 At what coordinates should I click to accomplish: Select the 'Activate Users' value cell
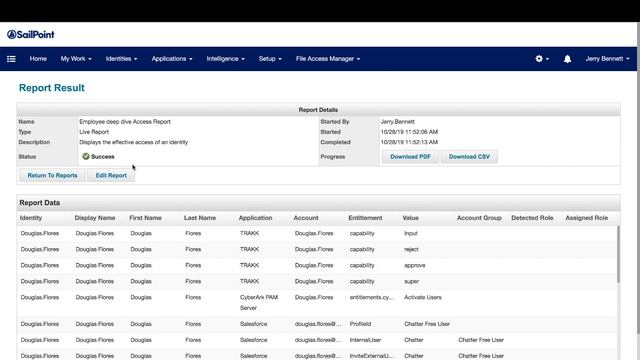point(423,297)
